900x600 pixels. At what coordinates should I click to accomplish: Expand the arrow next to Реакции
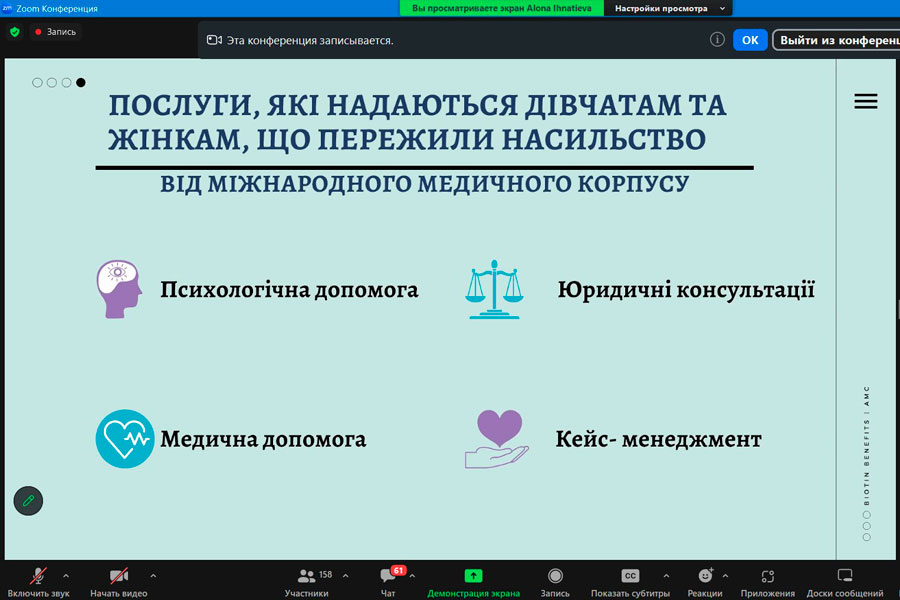pos(726,575)
